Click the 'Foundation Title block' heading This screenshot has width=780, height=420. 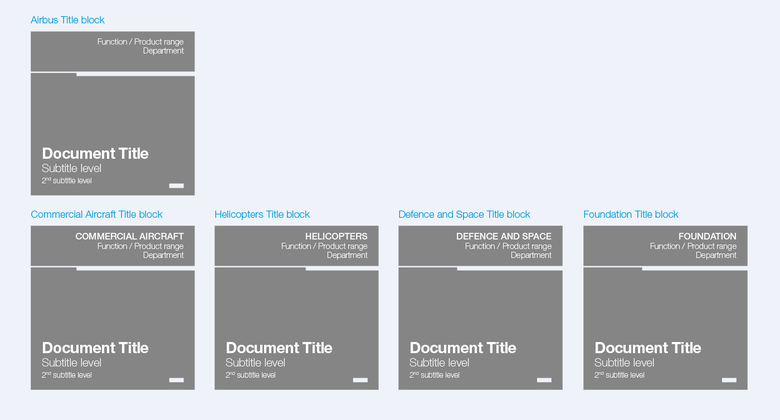[x=631, y=214]
